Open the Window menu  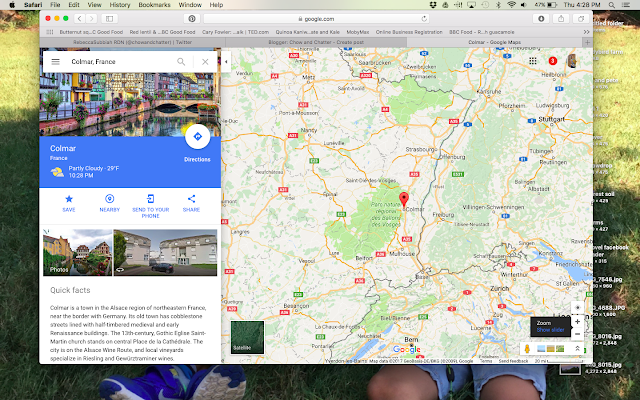tap(190, 5)
